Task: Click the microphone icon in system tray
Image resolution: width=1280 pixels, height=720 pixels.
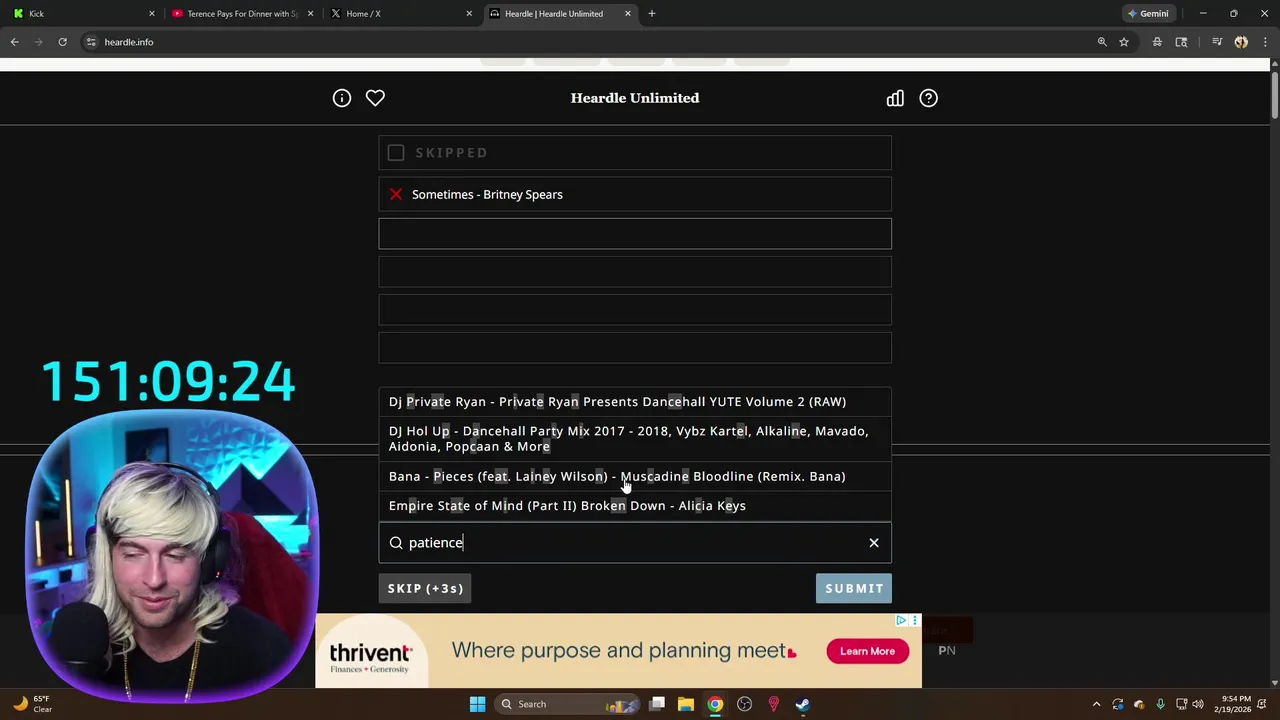Action: click(1160, 704)
